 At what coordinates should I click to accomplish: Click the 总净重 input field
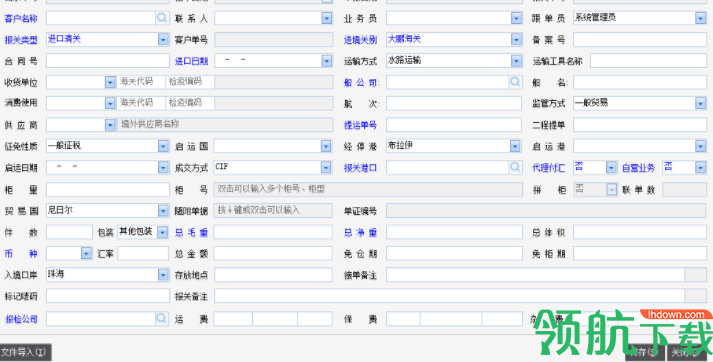coord(454,232)
